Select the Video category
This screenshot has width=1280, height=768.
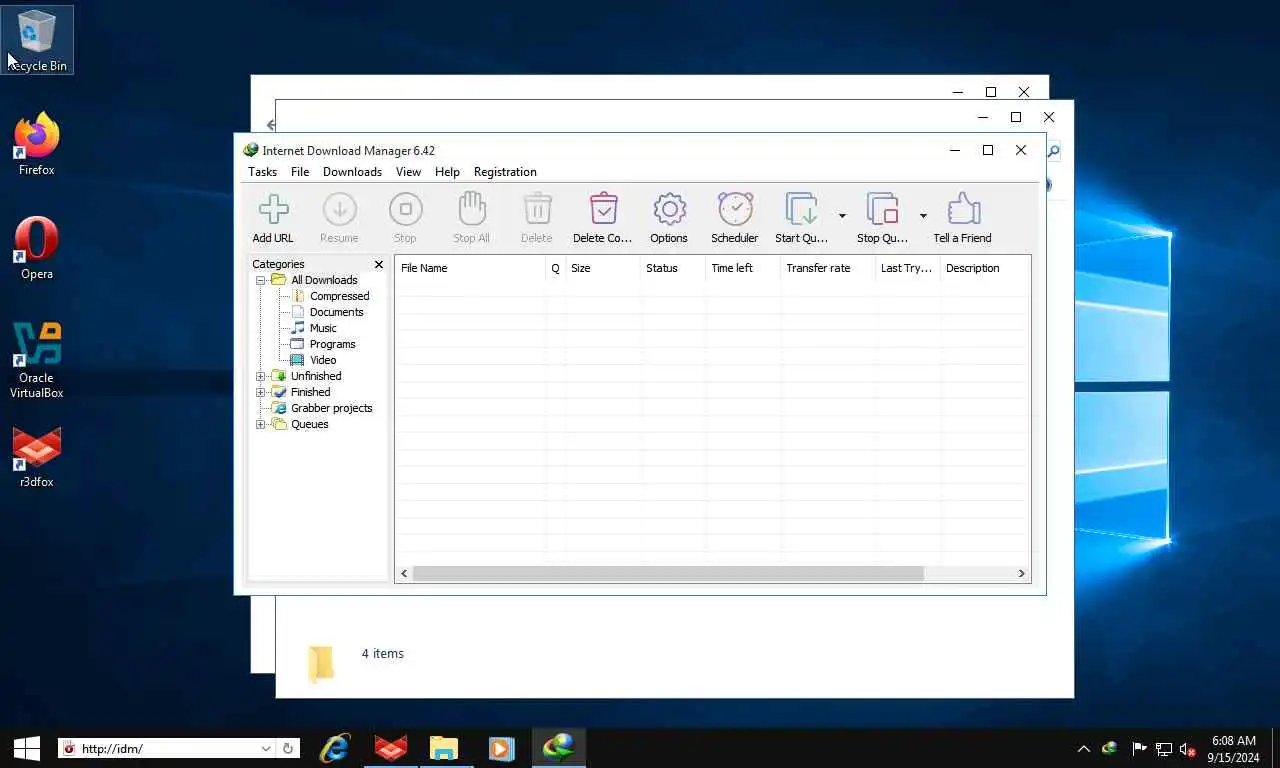[323, 360]
